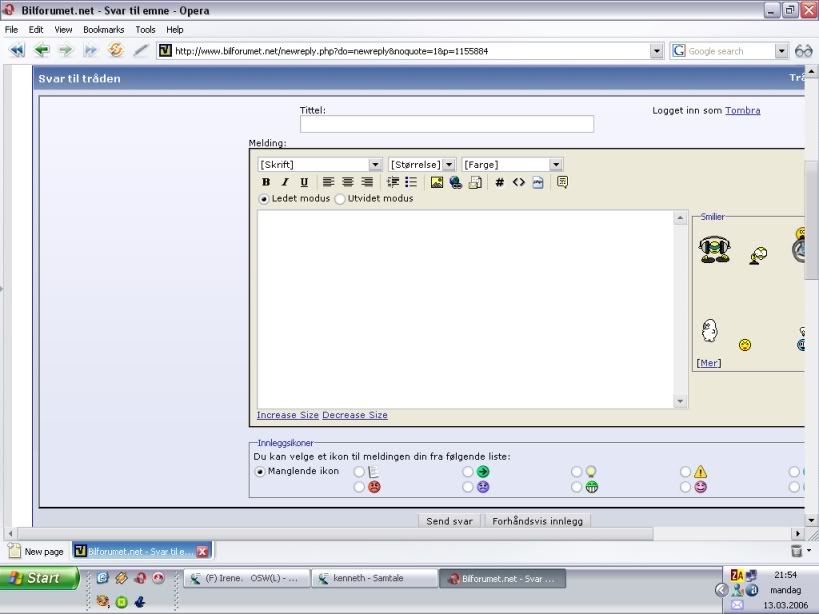Select the Ledet modus radio button

tap(264, 199)
